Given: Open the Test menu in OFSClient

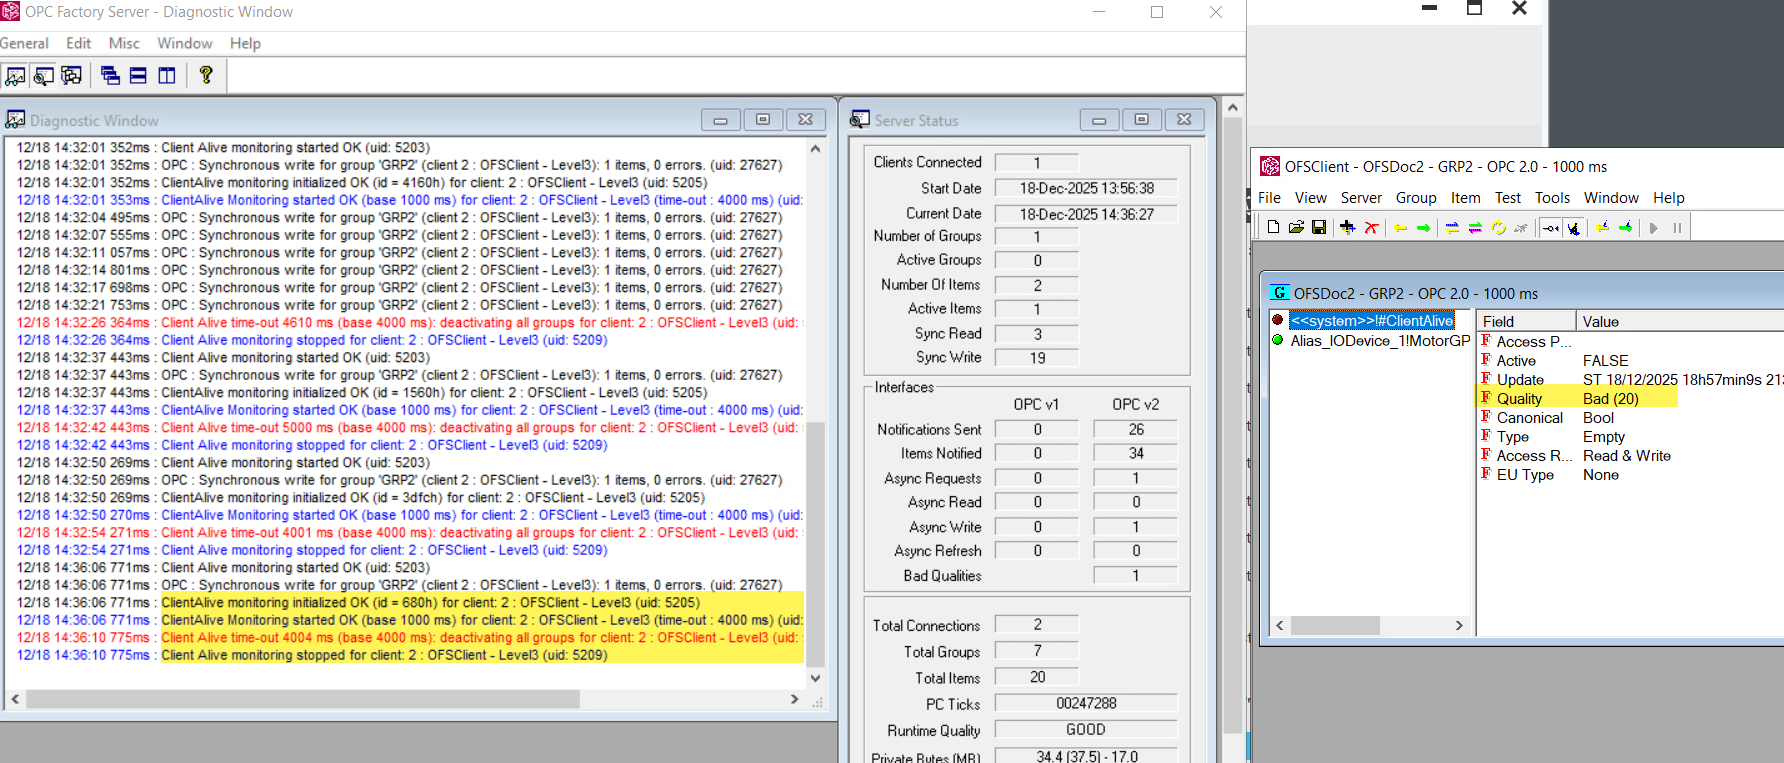Looking at the screenshot, I should point(1508,198).
